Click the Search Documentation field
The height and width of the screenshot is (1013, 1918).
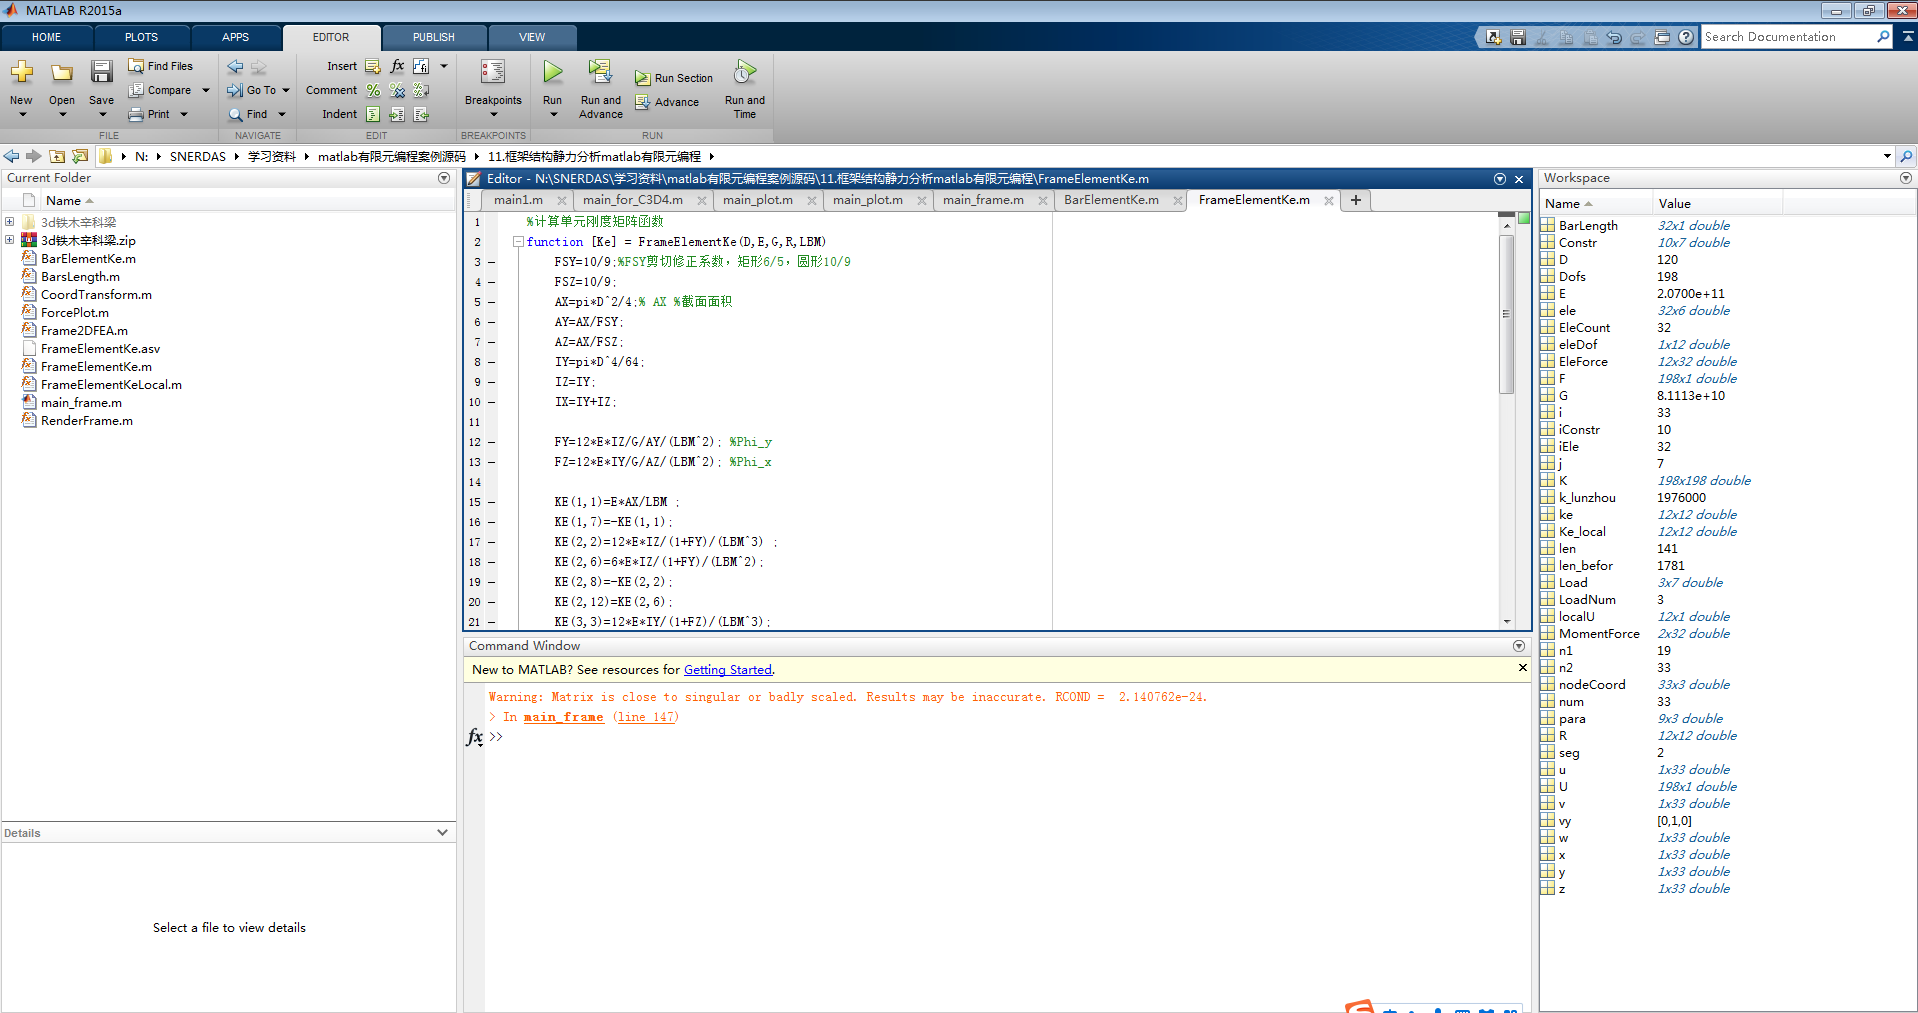[x=1788, y=37]
